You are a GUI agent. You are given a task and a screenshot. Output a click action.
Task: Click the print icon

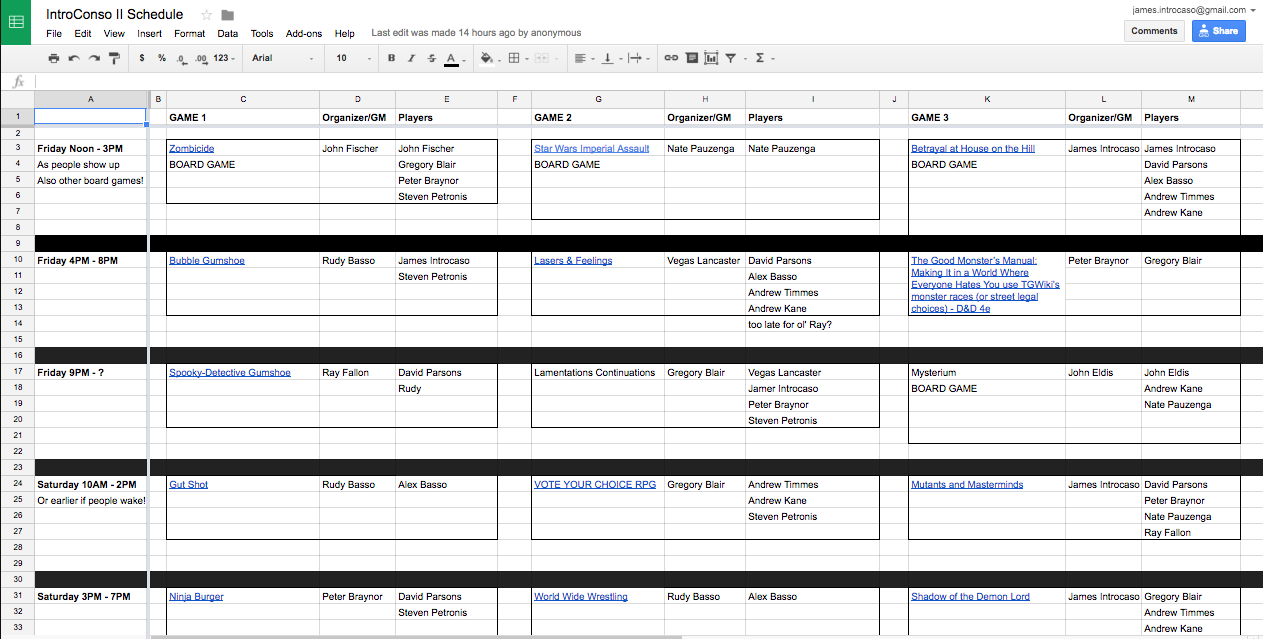click(x=54, y=59)
